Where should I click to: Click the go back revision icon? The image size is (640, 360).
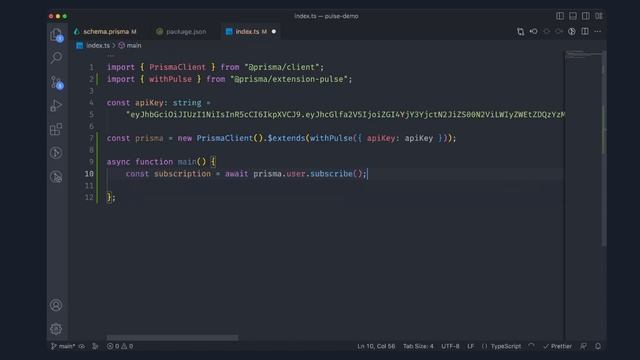(x=533, y=31)
